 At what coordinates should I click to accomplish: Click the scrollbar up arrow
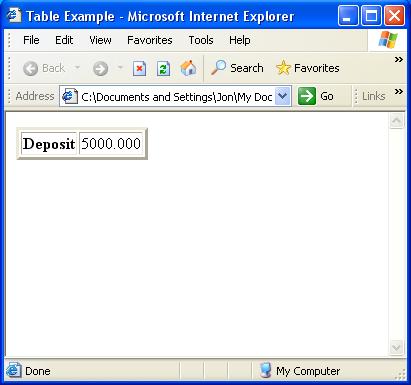[x=396, y=121]
